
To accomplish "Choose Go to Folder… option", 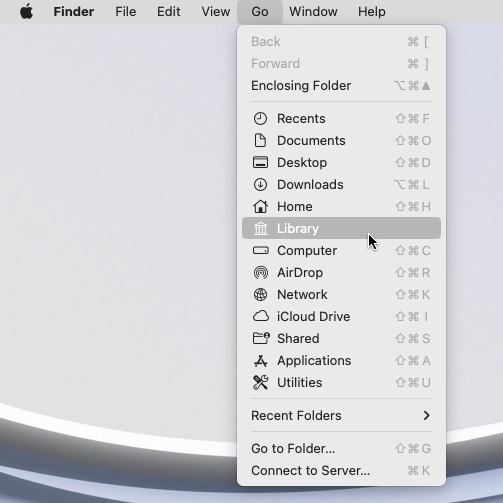I will coord(341,449).
